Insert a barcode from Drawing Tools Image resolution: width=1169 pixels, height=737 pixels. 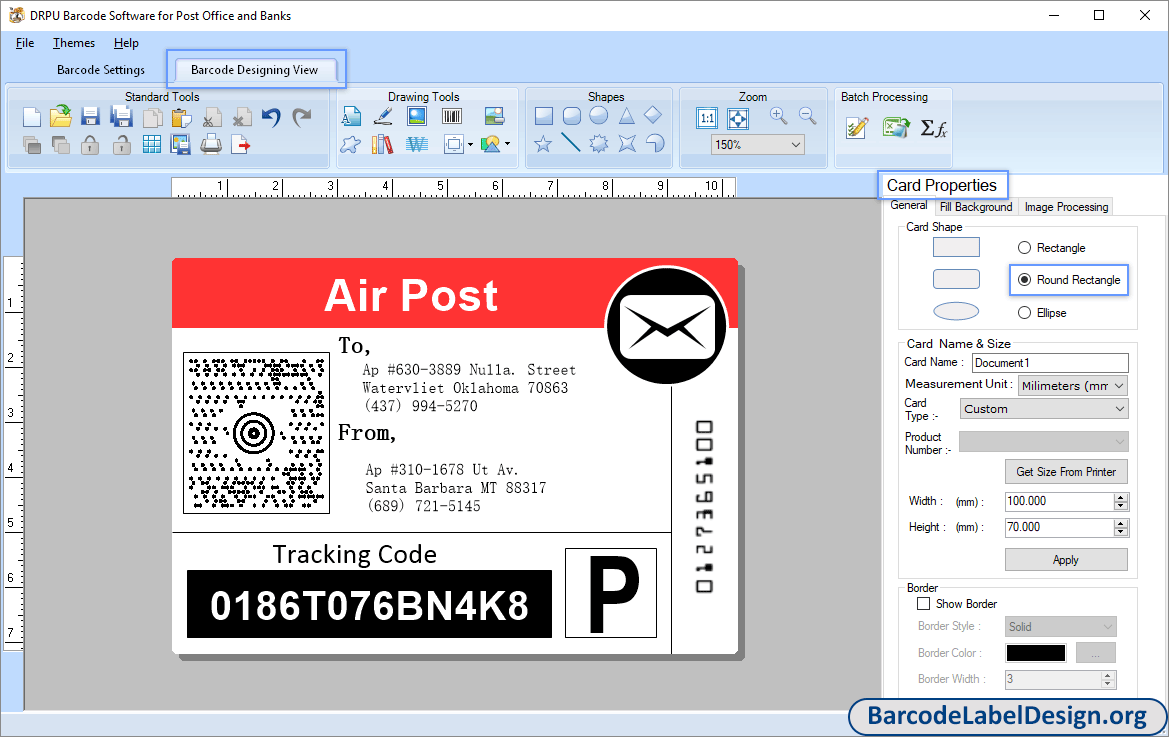[x=452, y=116]
